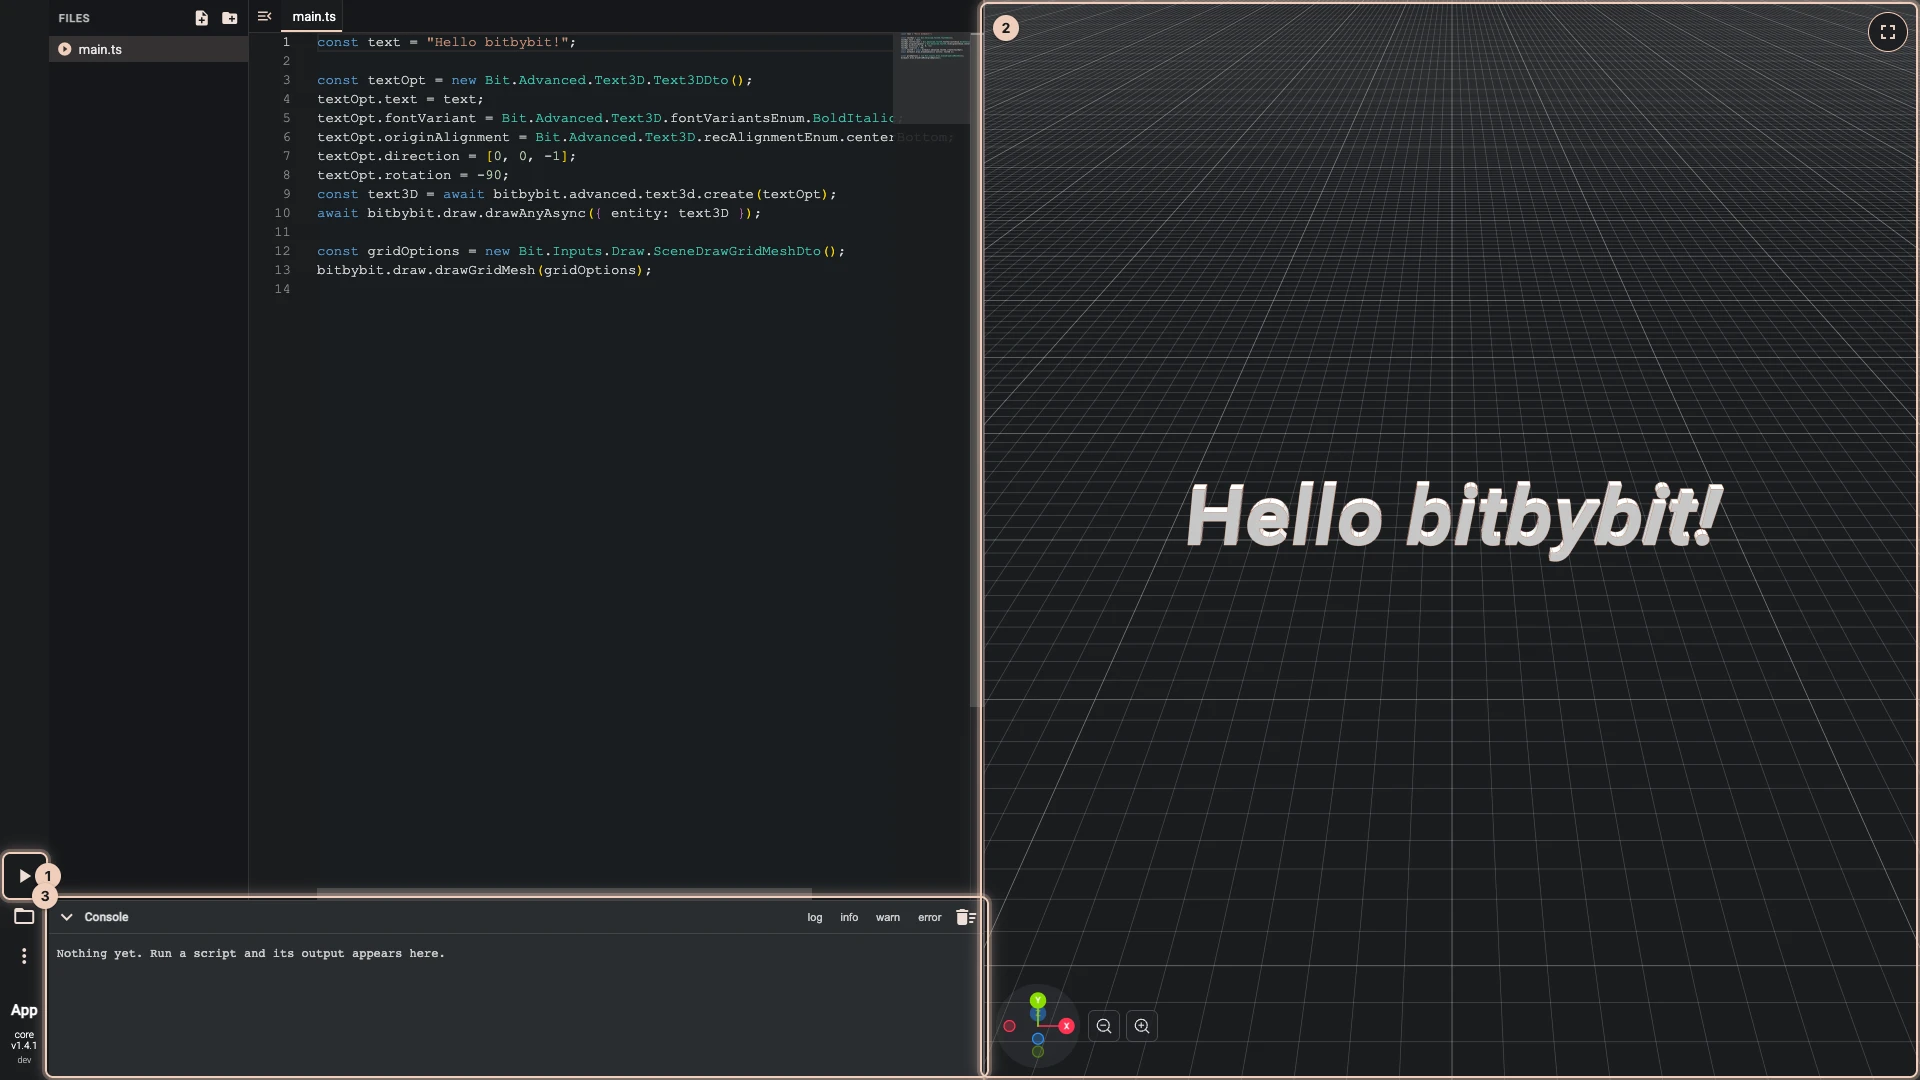Click line number 14 in the gutter
1920x1080 pixels.
coord(282,289)
